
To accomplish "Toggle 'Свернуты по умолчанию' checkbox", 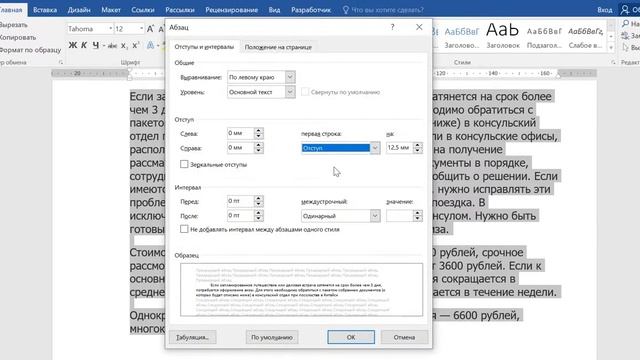I will [305, 92].
